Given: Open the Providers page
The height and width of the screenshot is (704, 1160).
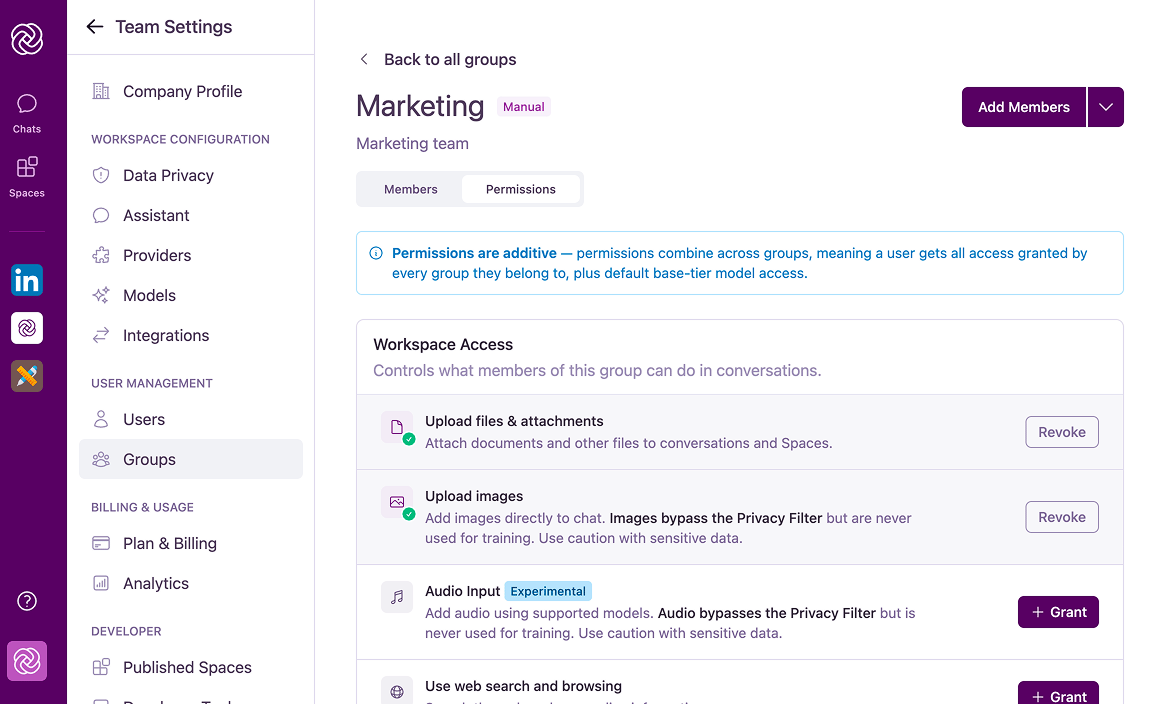Looking at the screenshot, I should point(191,255).
